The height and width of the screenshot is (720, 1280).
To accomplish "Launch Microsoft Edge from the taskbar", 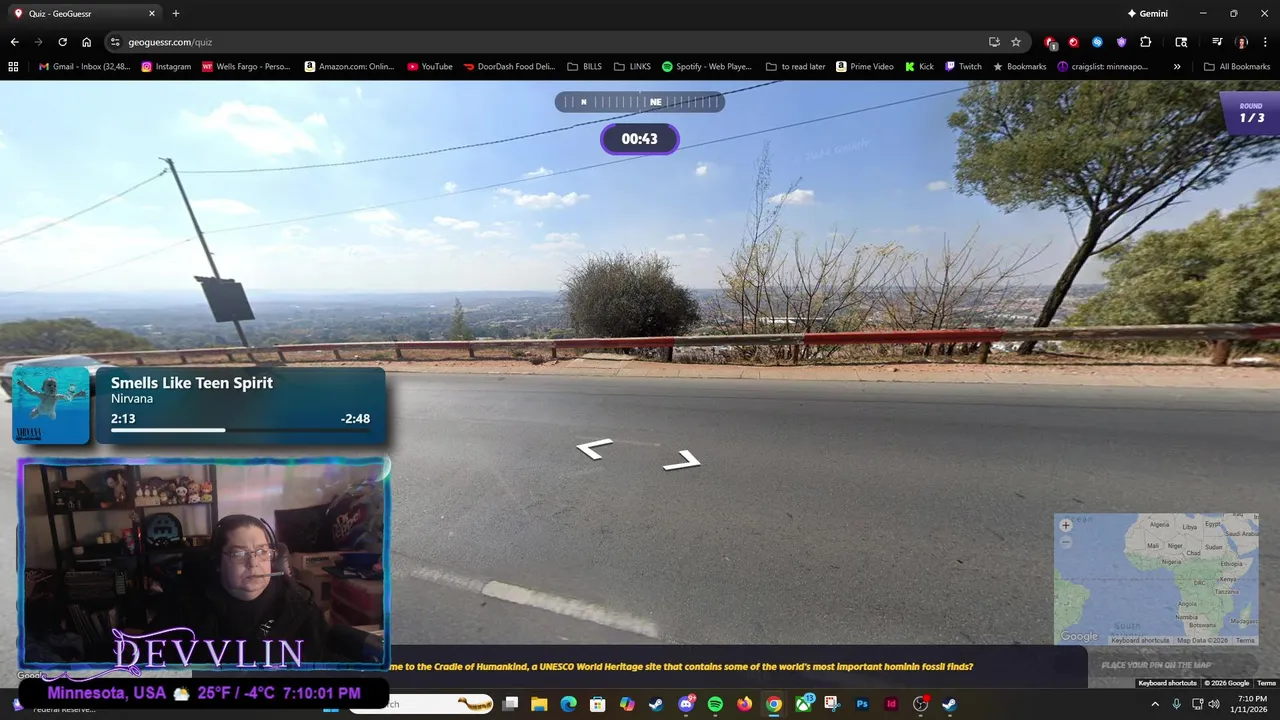I will coord(568,704).
